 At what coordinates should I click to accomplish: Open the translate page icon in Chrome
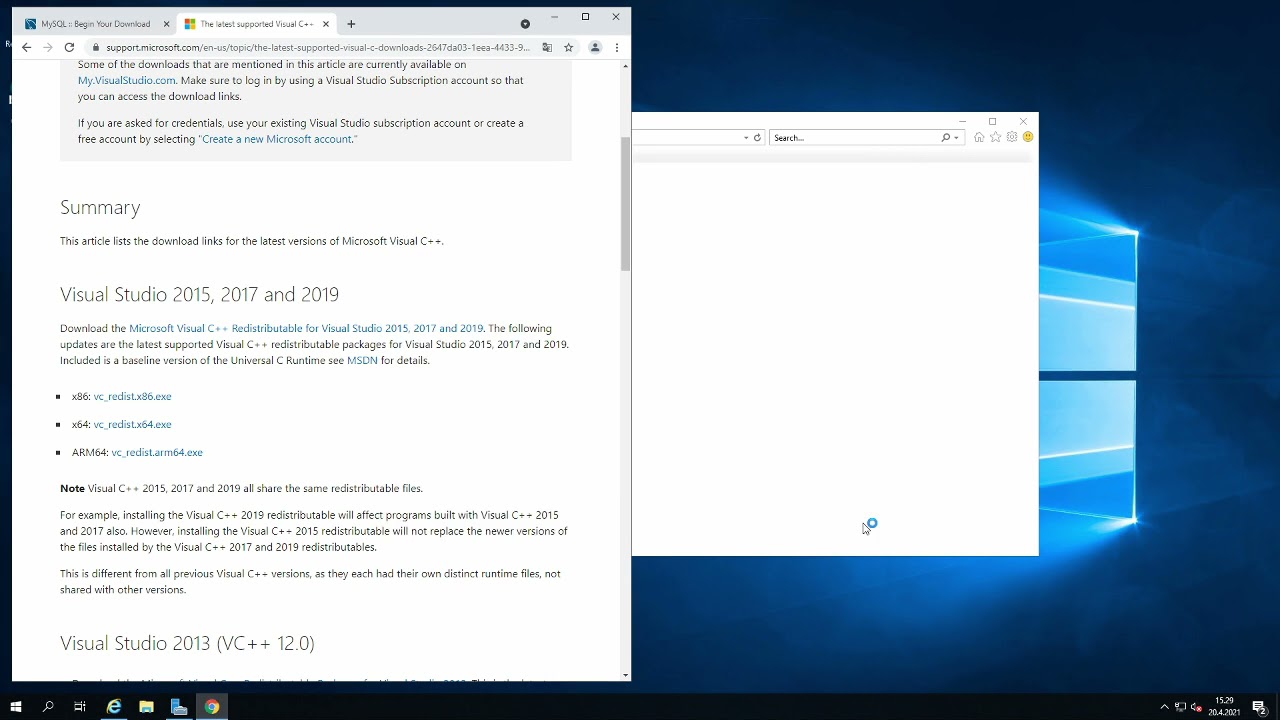point(547,47)
